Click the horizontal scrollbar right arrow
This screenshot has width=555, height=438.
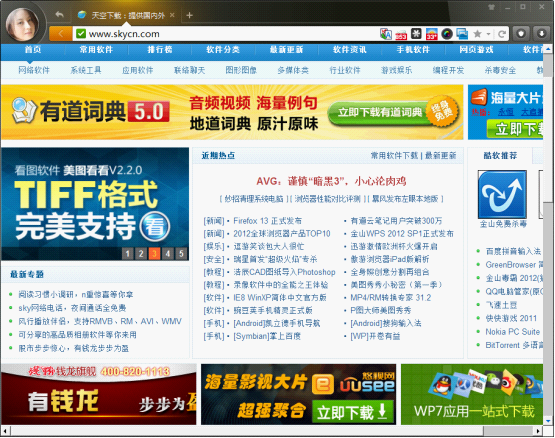pos(538,431)
